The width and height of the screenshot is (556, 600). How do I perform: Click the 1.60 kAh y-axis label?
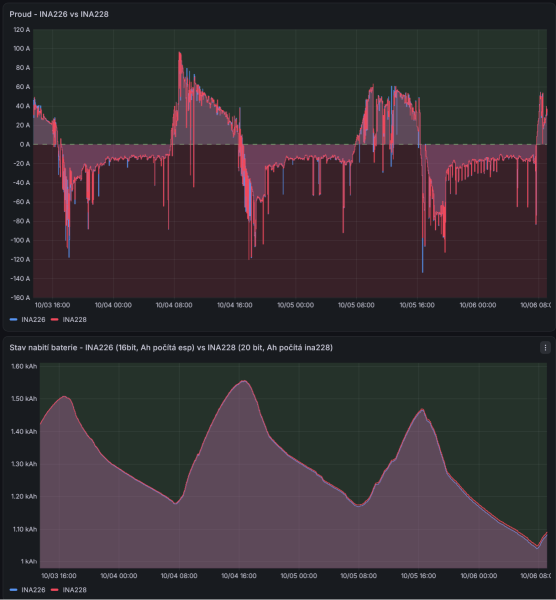(24, 366)
